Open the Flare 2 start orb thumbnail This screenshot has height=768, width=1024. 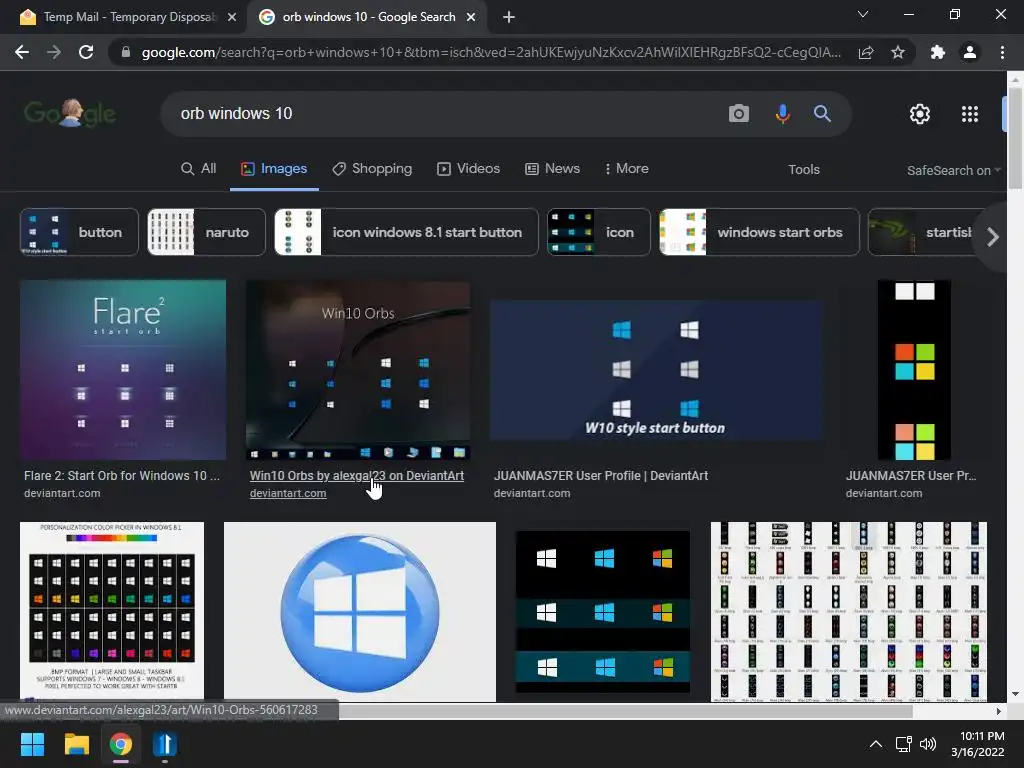[123, 370]
